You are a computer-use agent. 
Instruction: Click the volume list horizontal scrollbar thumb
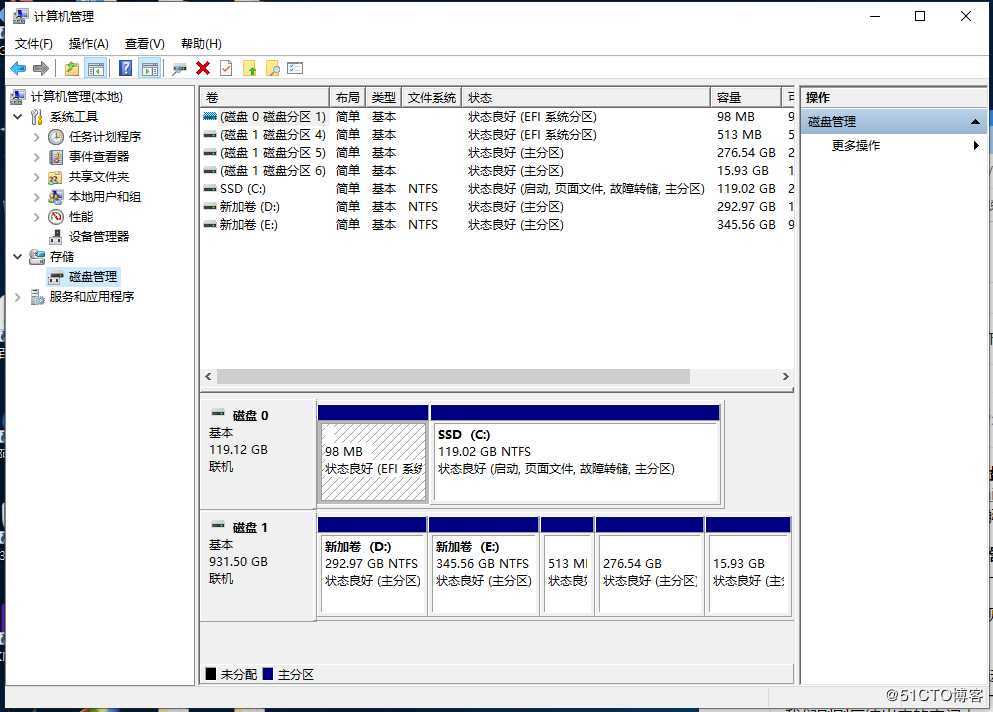tap(453, 377)
